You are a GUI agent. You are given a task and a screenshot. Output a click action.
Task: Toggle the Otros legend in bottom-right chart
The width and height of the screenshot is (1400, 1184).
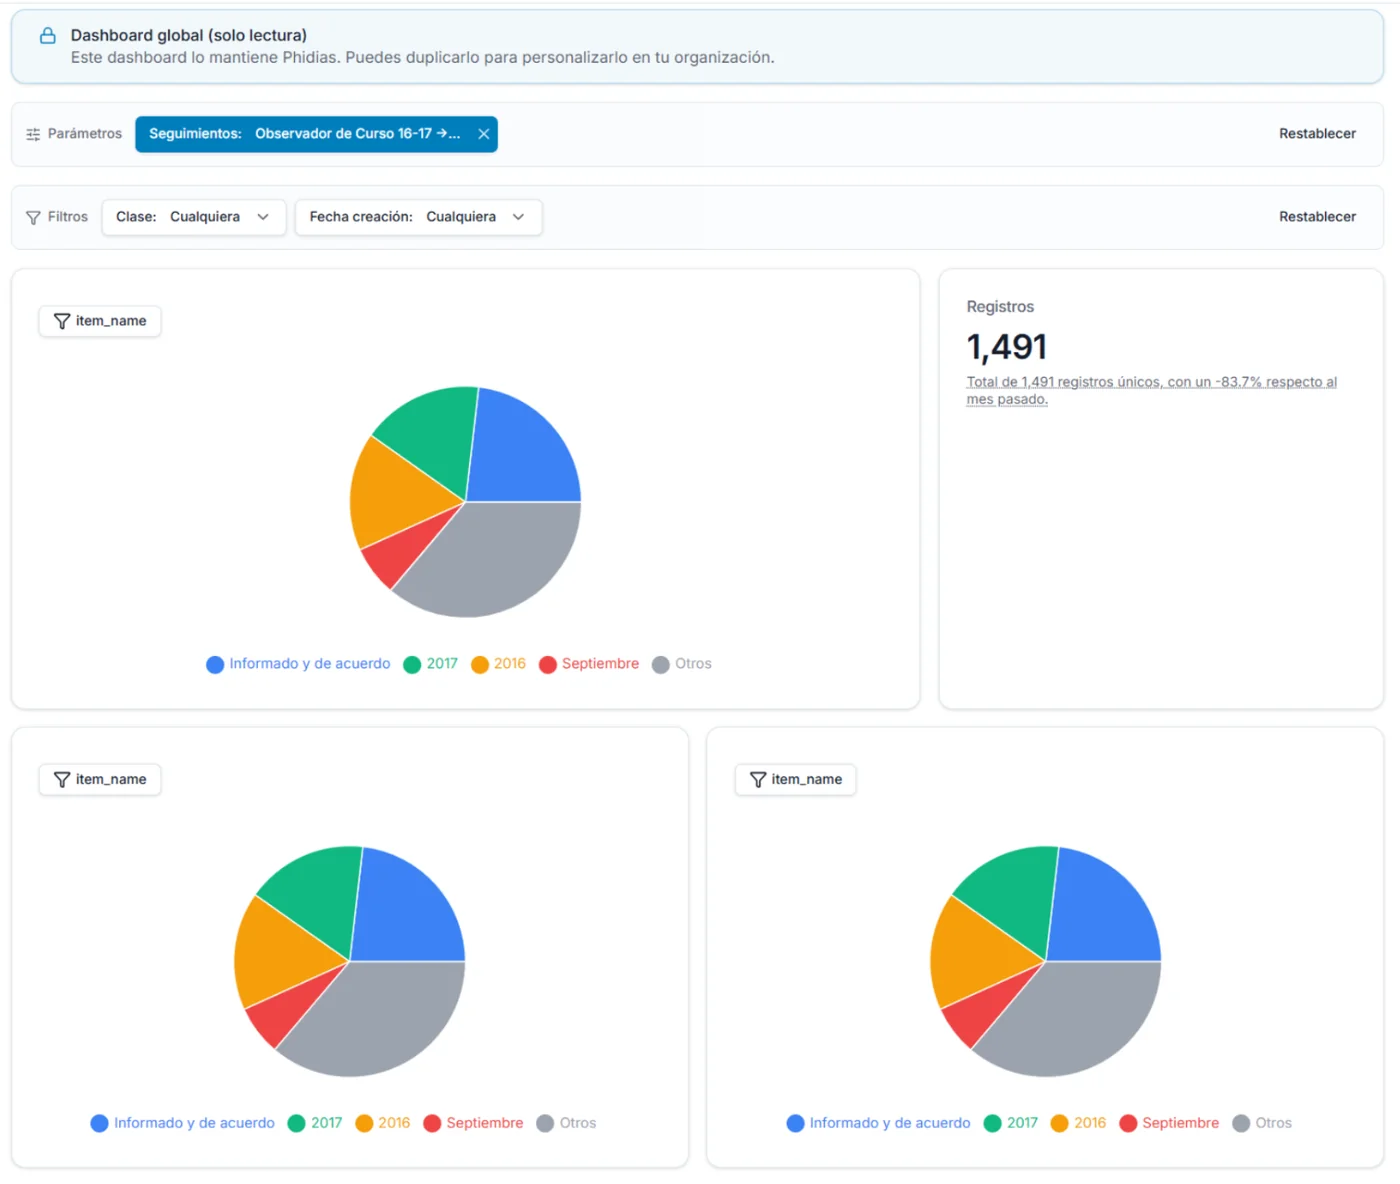(x=1262, y=1123)
